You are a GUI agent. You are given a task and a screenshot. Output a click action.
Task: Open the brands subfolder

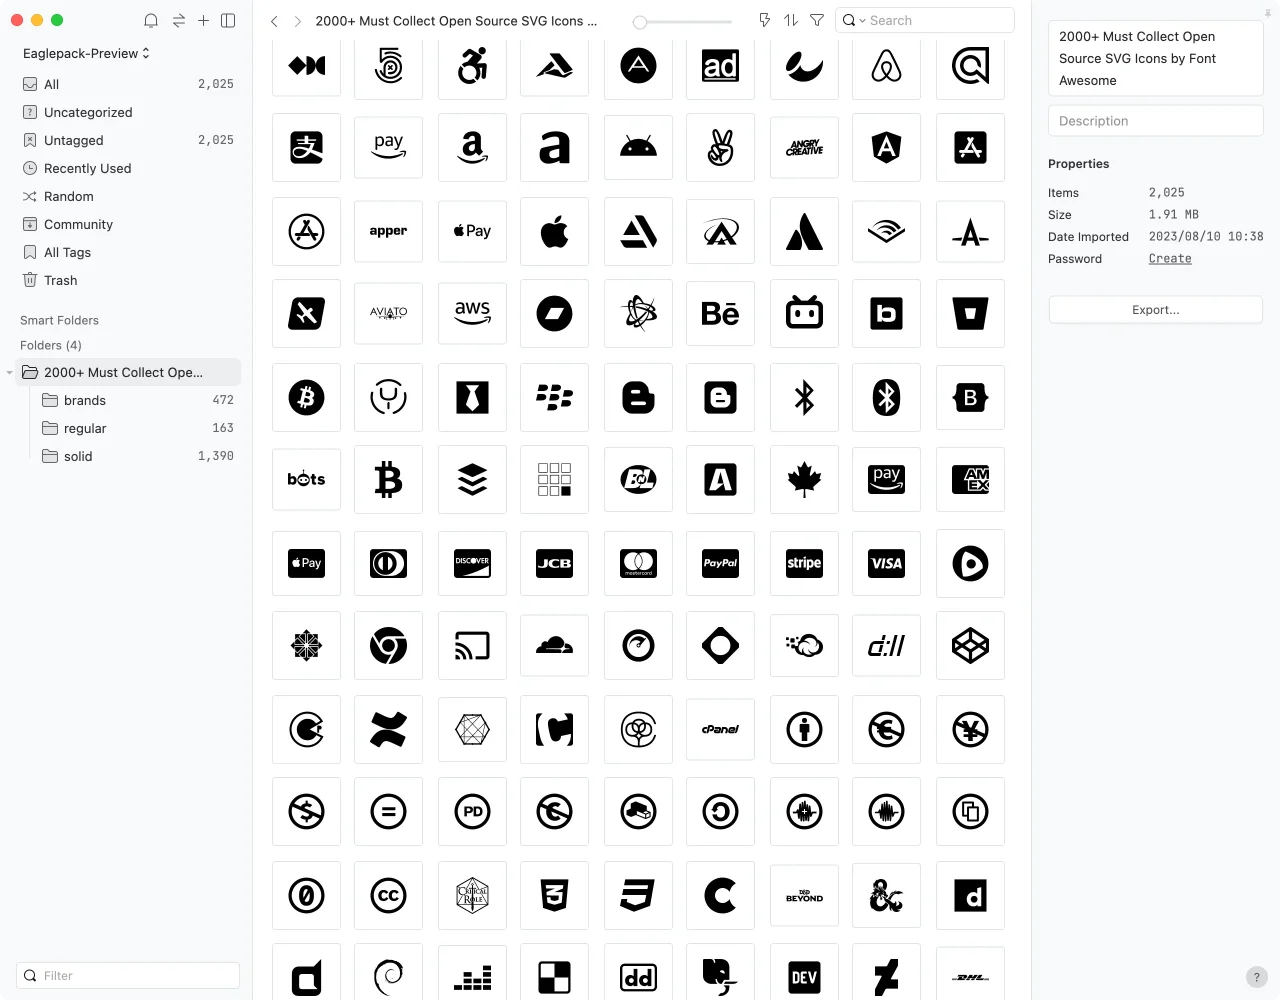click(x=85, y=400)
